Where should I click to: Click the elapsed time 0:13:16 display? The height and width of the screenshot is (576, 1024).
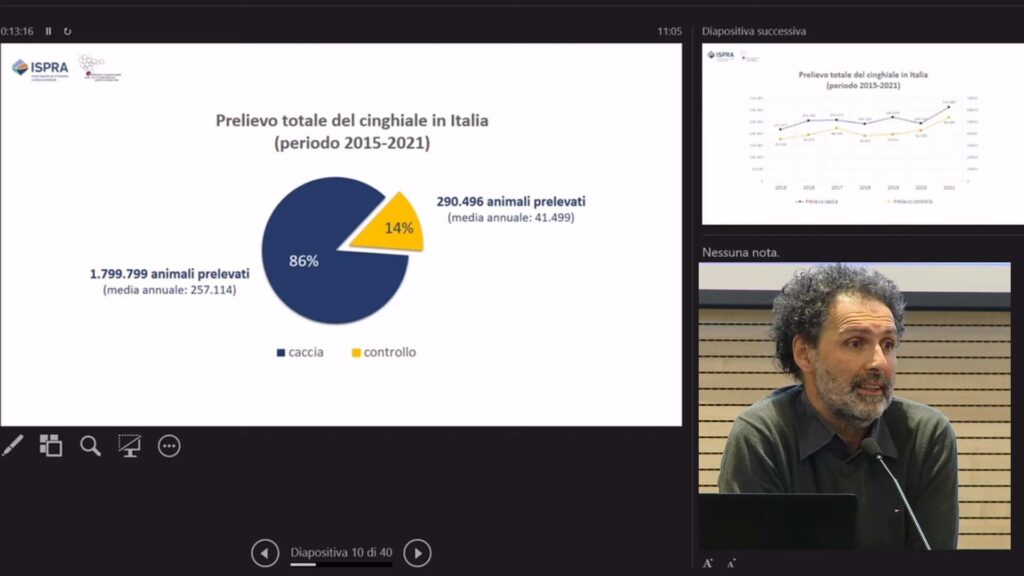[17, 31]
